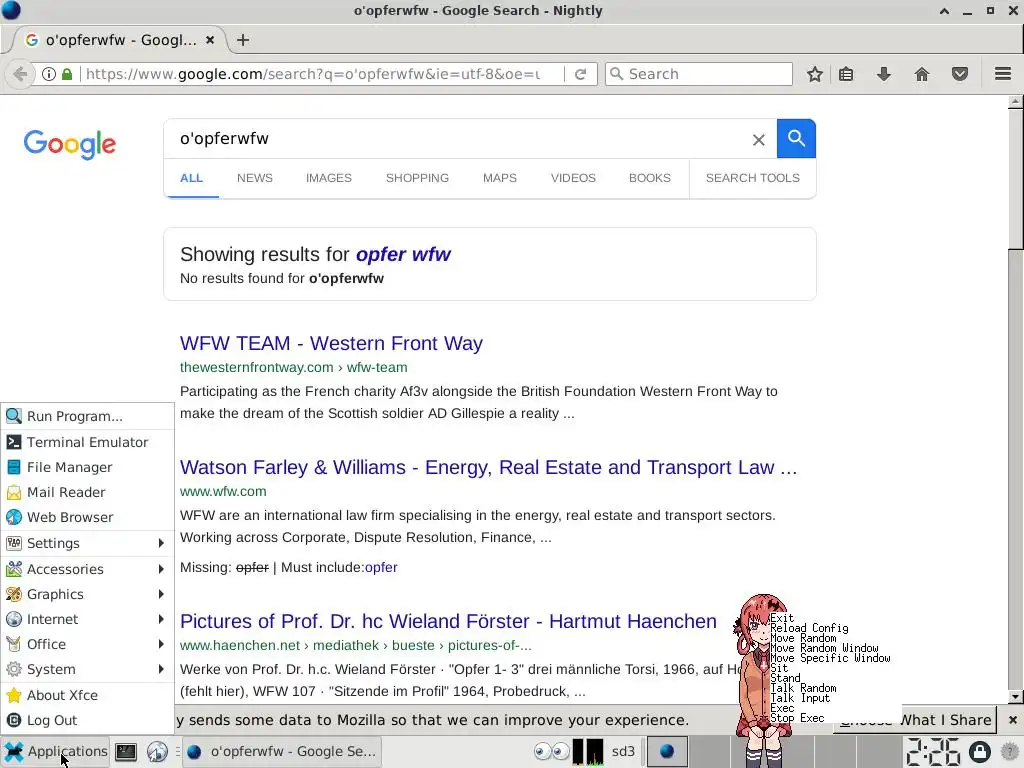This screenshot has height=768, width=1024.
Task: Launch web browser from panel globe icon
Action: (157, 752)
